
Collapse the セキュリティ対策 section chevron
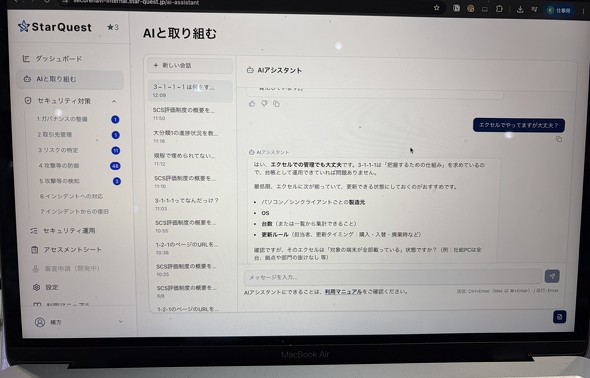click(x=114, y=101)
